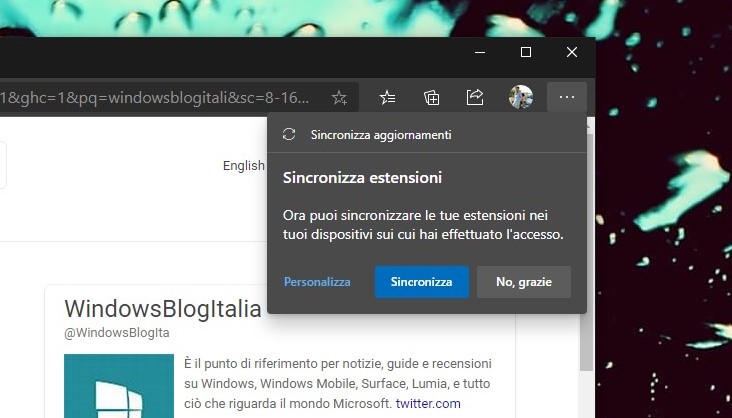The image size is (732, 418).
Task: Click the WindowsBlogItalia heading
Action: tap(162, 308)
